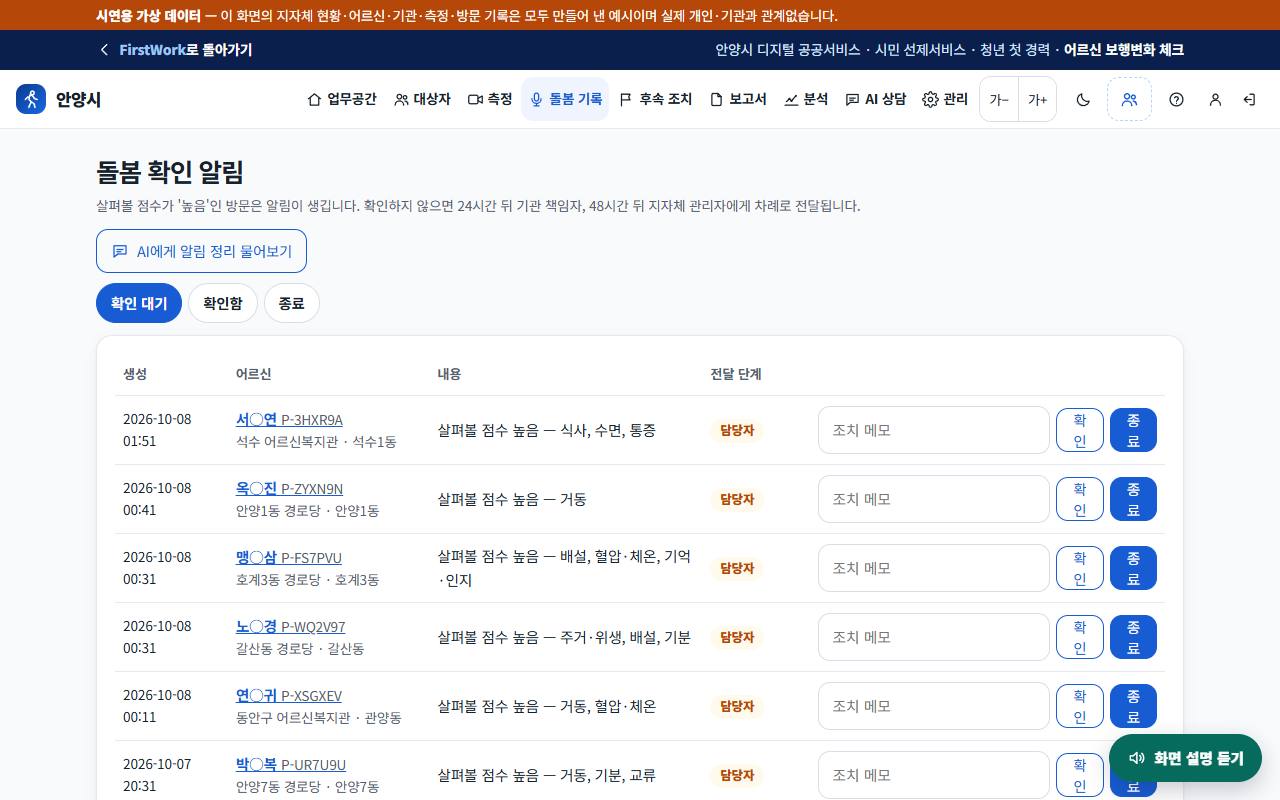Open 노○경 P-WQ2V97 profile link
This screenshot has height=800, width=1280.
pyautogui.click(x=291, y=626)
